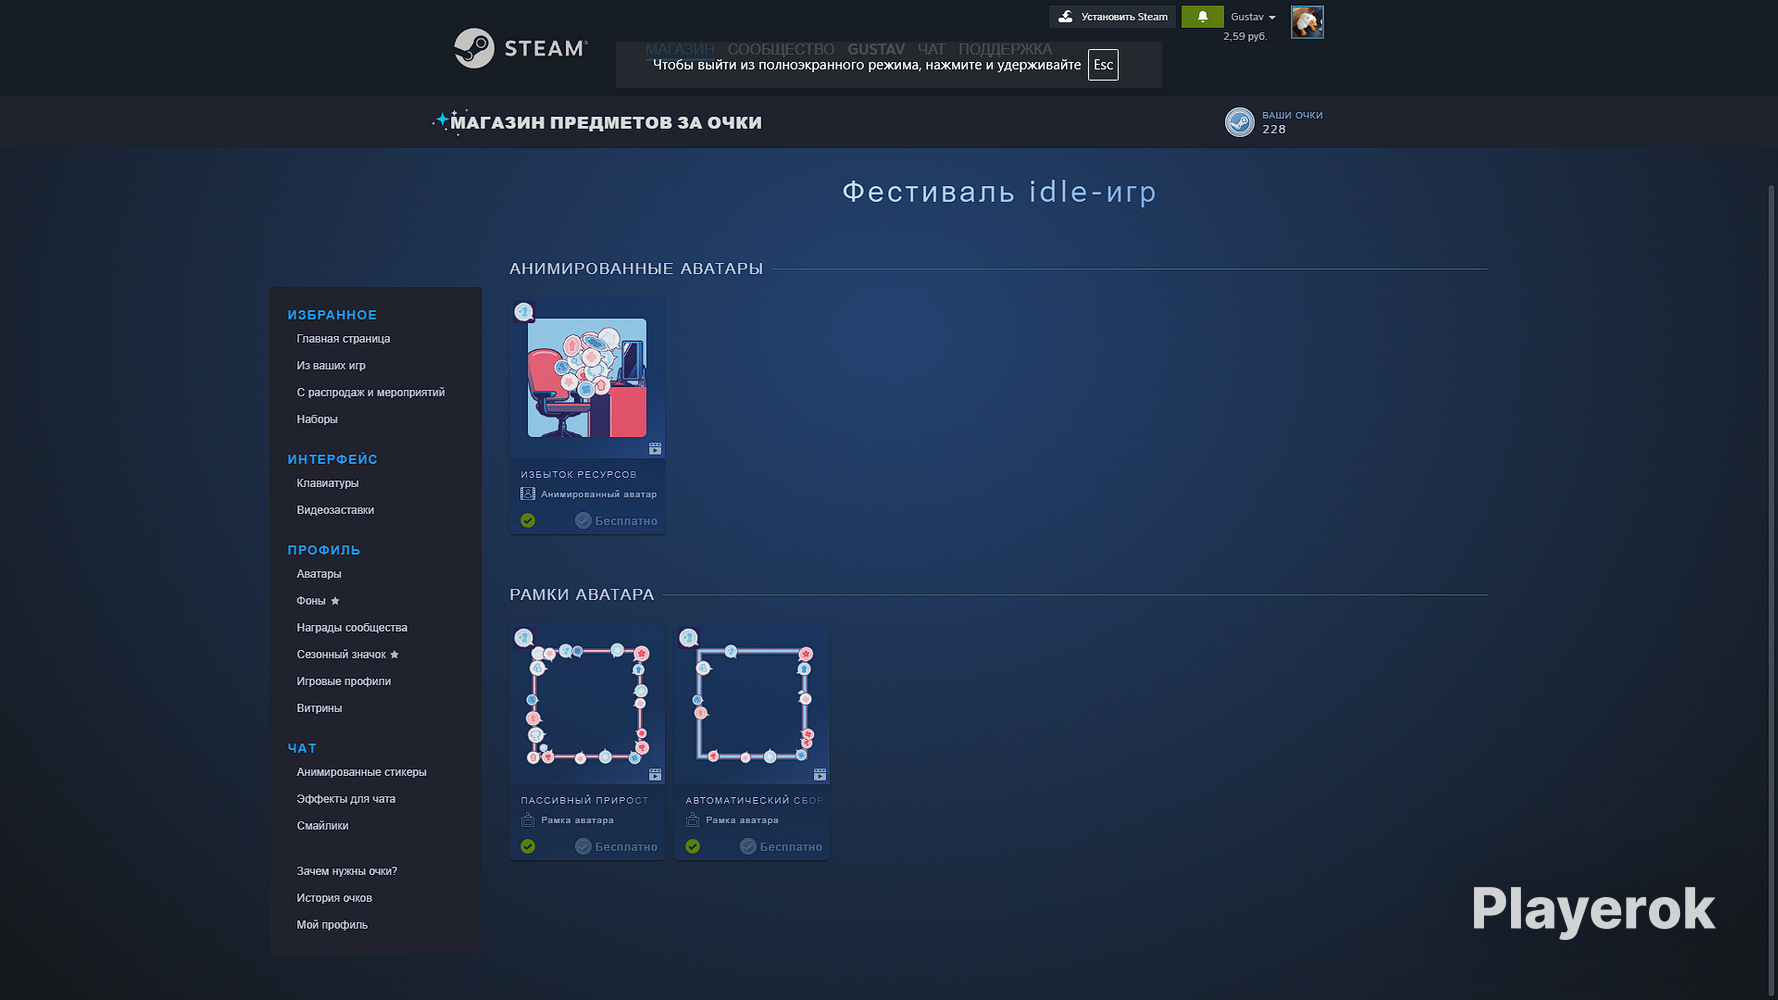The image size is (1778, 1000).
Task: Click the Steam logo in the header
Action: [520, 48]
